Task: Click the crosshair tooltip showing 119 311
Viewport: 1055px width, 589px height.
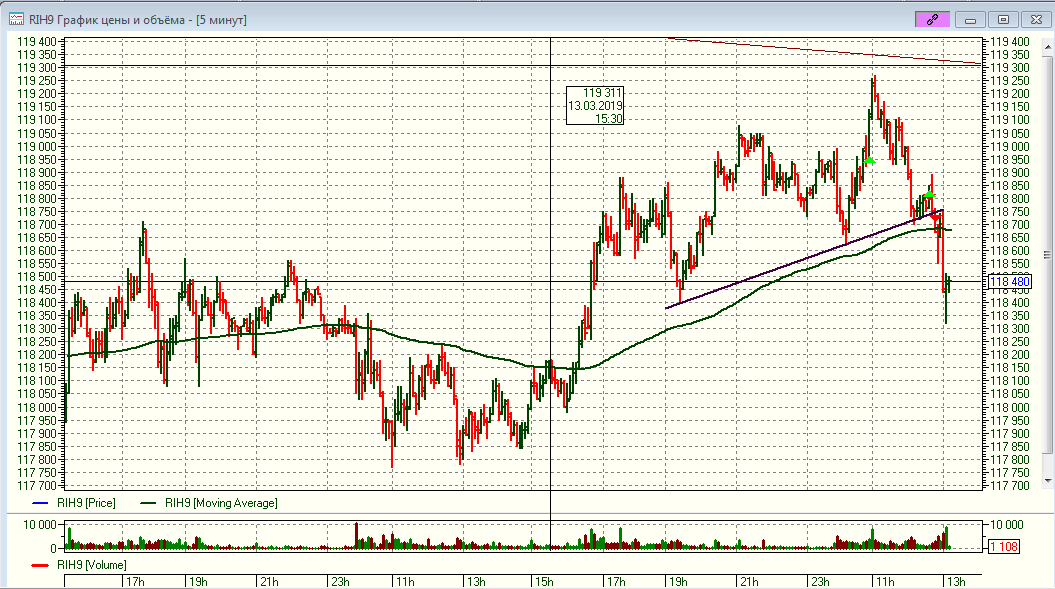Action: point(596,105)
